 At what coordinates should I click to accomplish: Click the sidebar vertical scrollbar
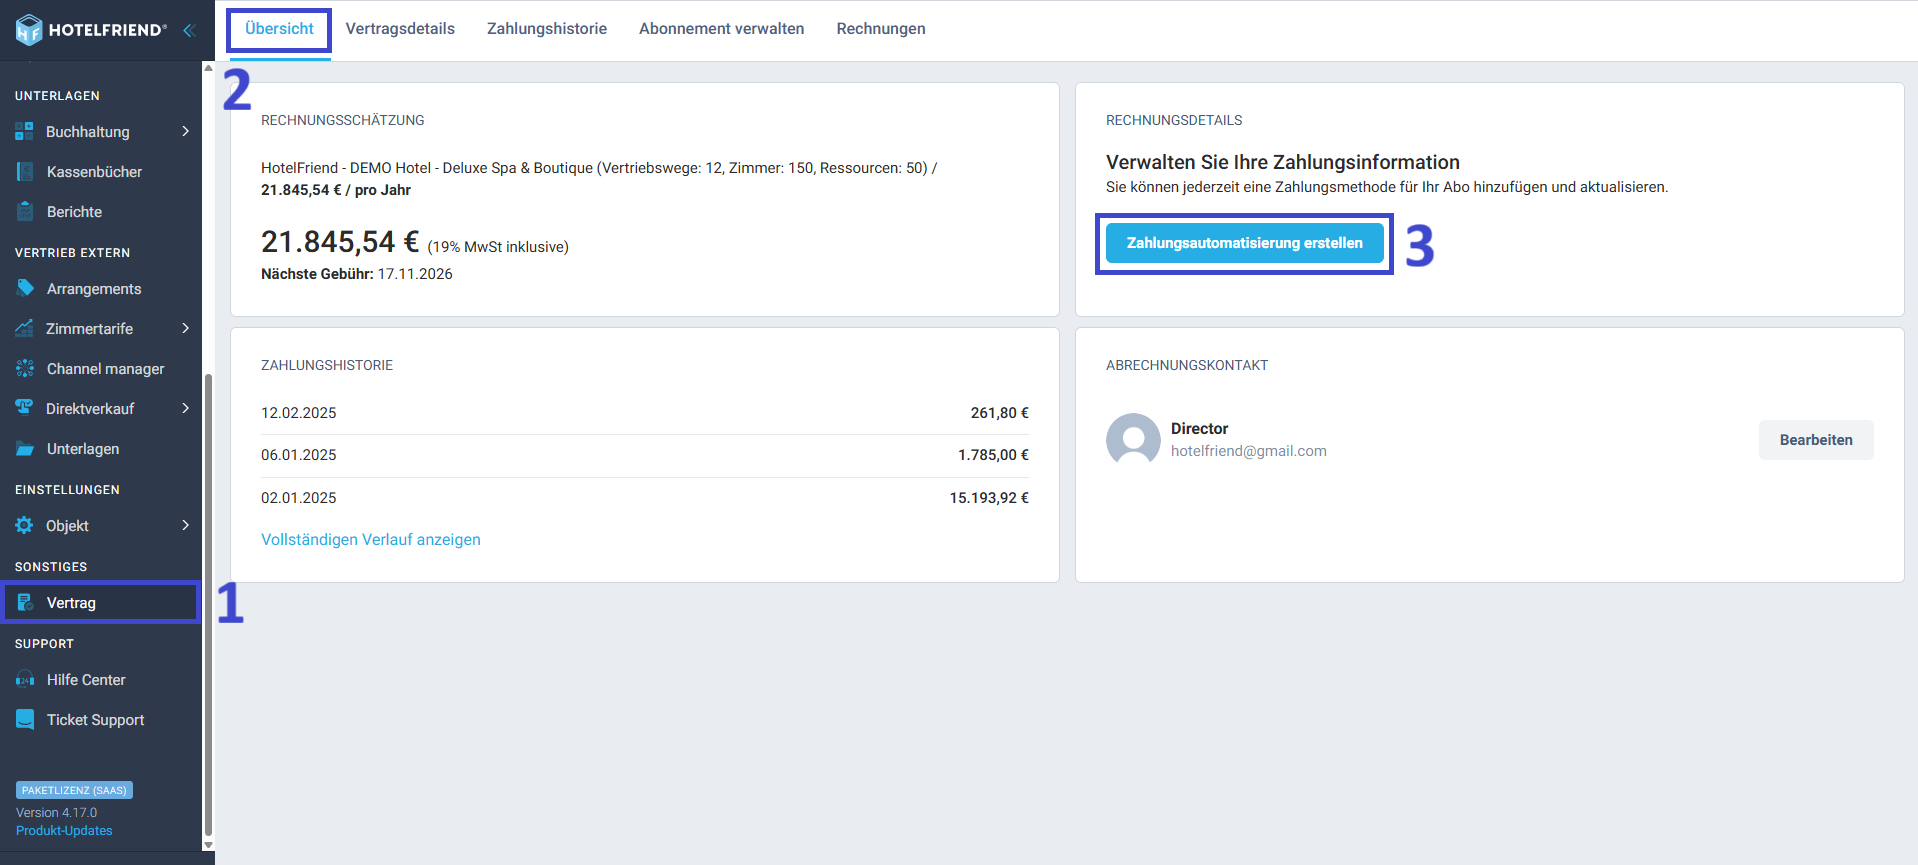208,604
